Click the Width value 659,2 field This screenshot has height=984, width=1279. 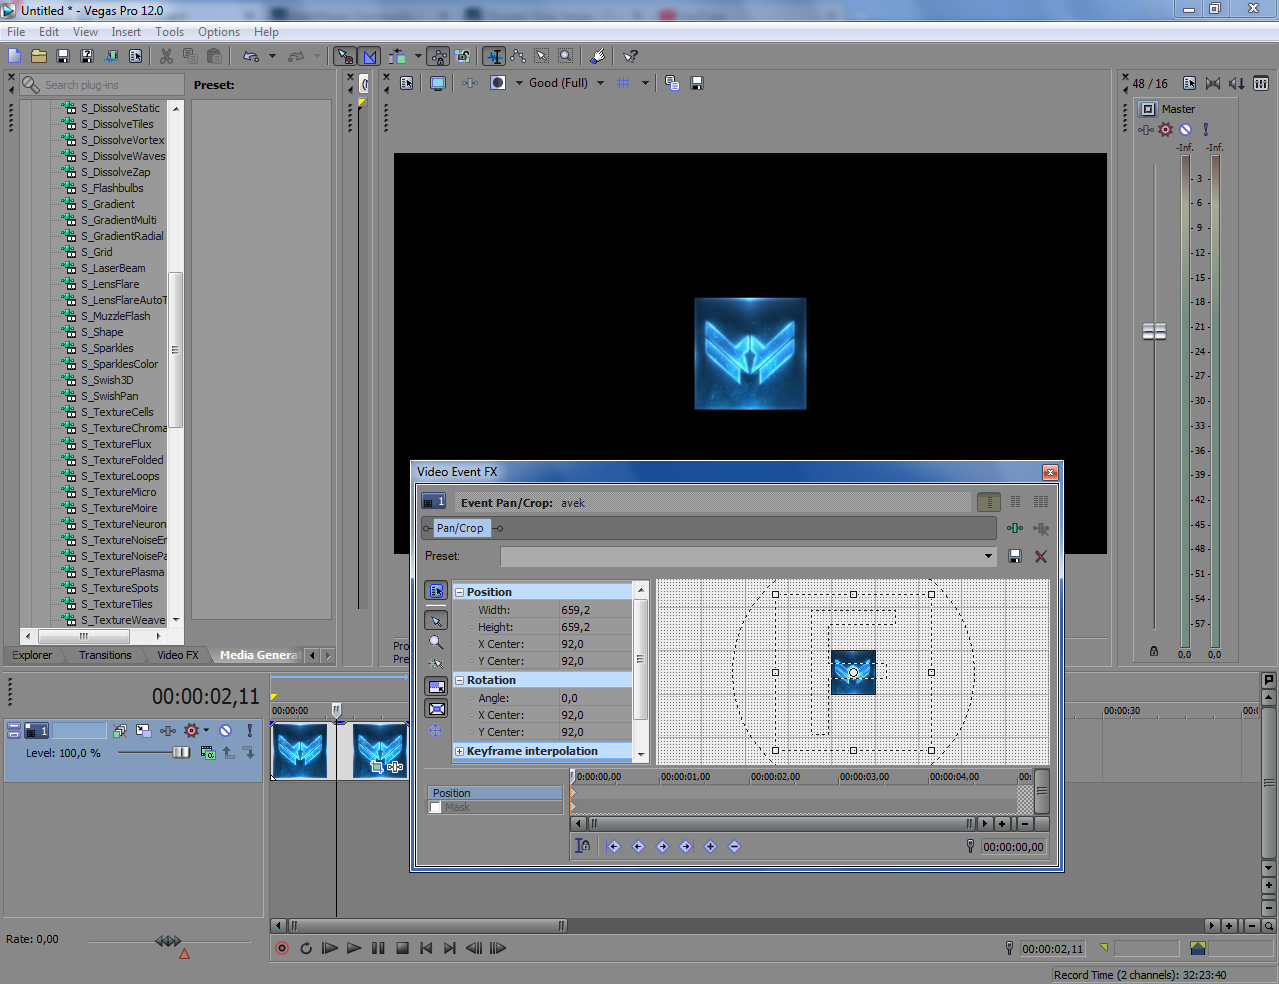click(x=595, y=610)
